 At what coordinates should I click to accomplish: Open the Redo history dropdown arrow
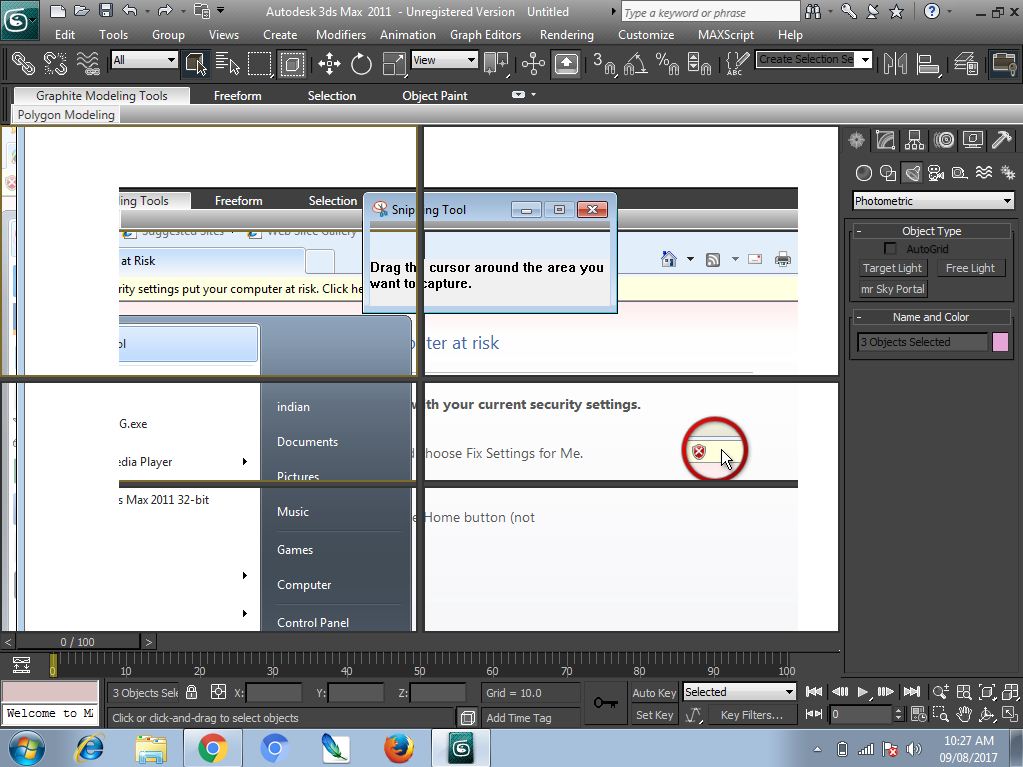point(183,11)
